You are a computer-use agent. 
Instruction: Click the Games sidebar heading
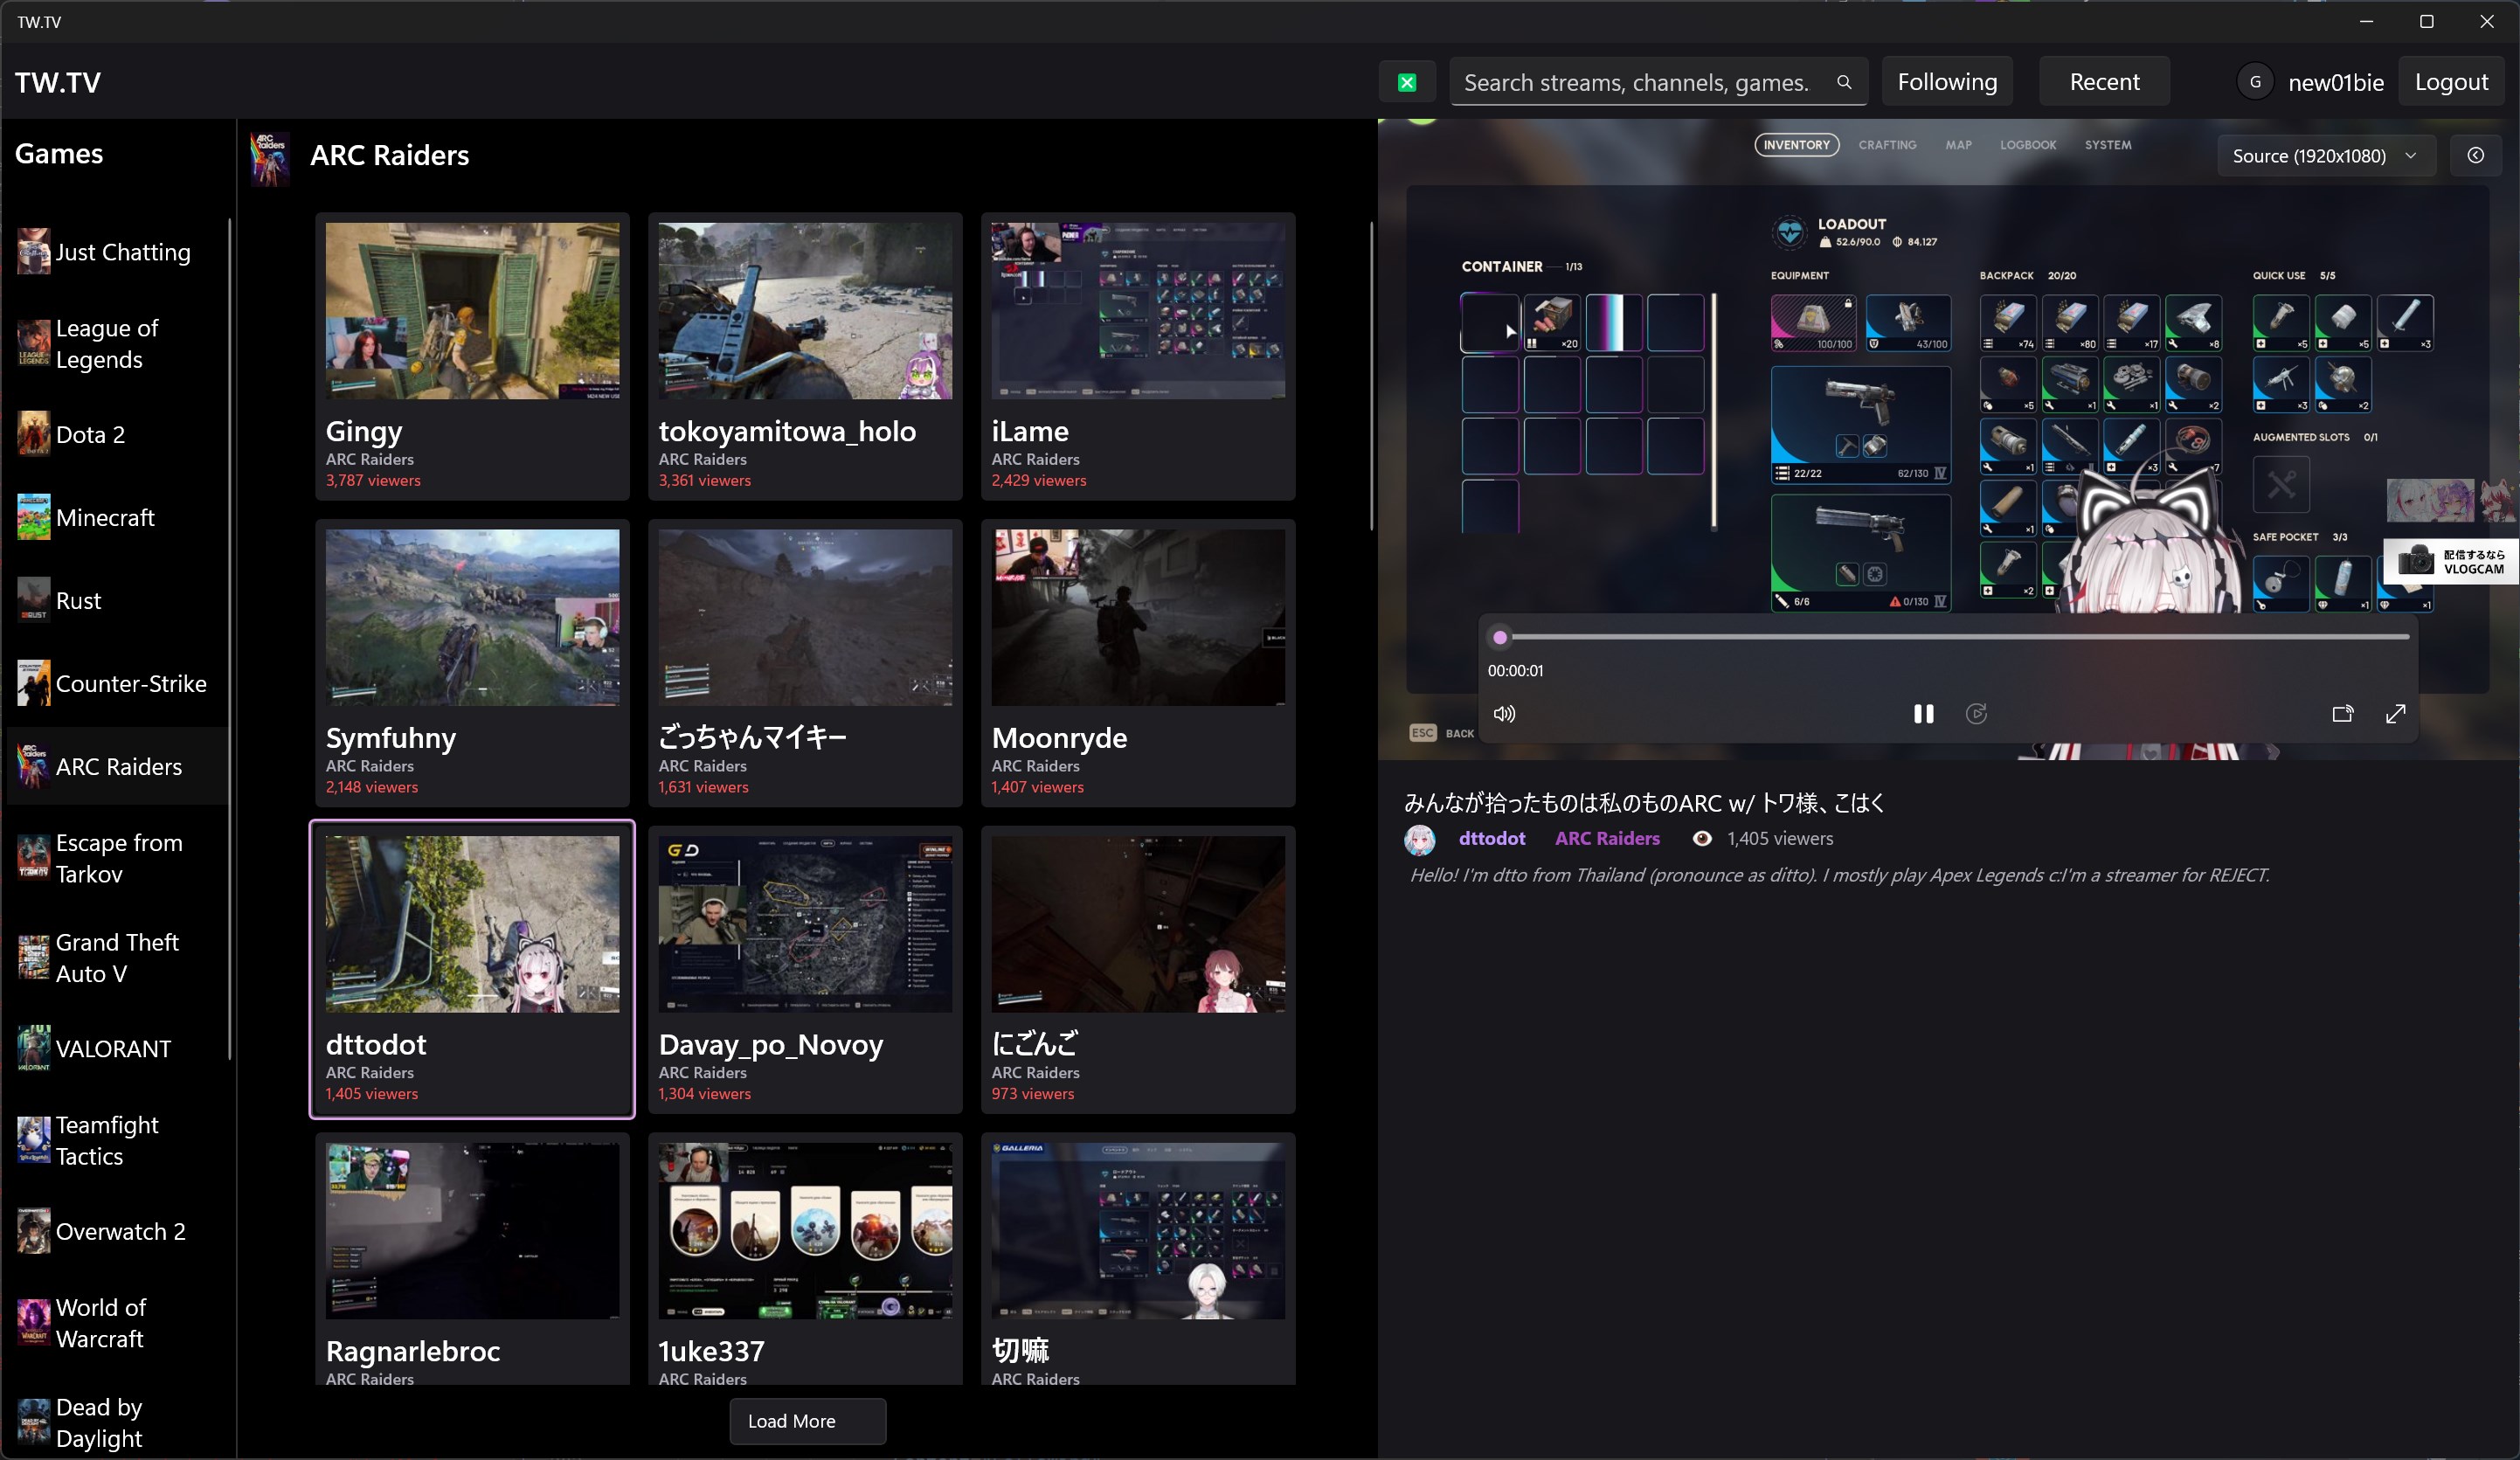[x=59, y=153]
